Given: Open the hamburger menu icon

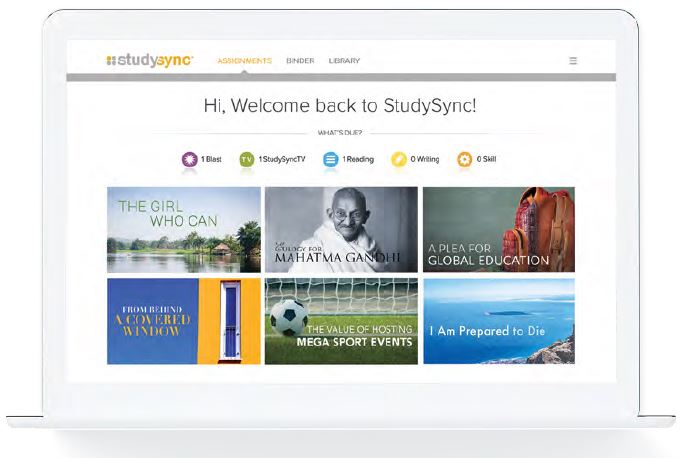Looking at the screenshot, I should click(x=573, y=61).
